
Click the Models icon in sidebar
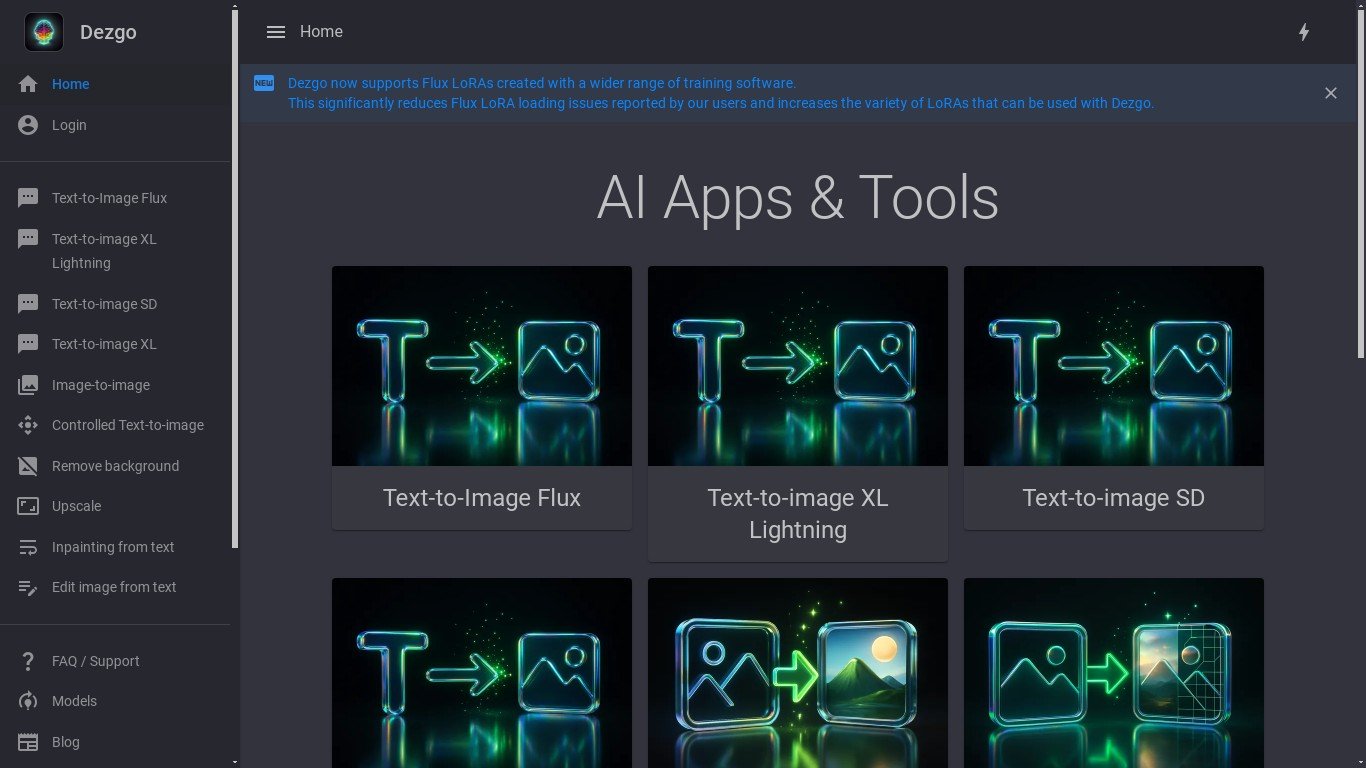(x=28, y=701)
